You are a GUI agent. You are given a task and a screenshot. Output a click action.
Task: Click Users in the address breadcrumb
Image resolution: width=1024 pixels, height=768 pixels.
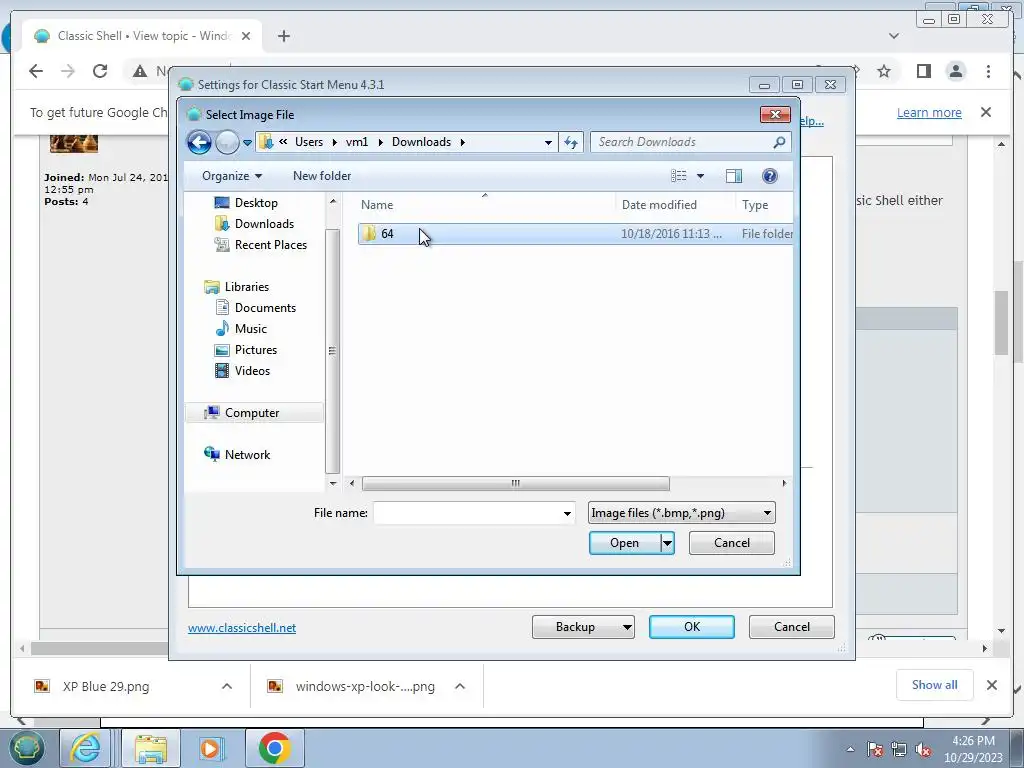309,142
